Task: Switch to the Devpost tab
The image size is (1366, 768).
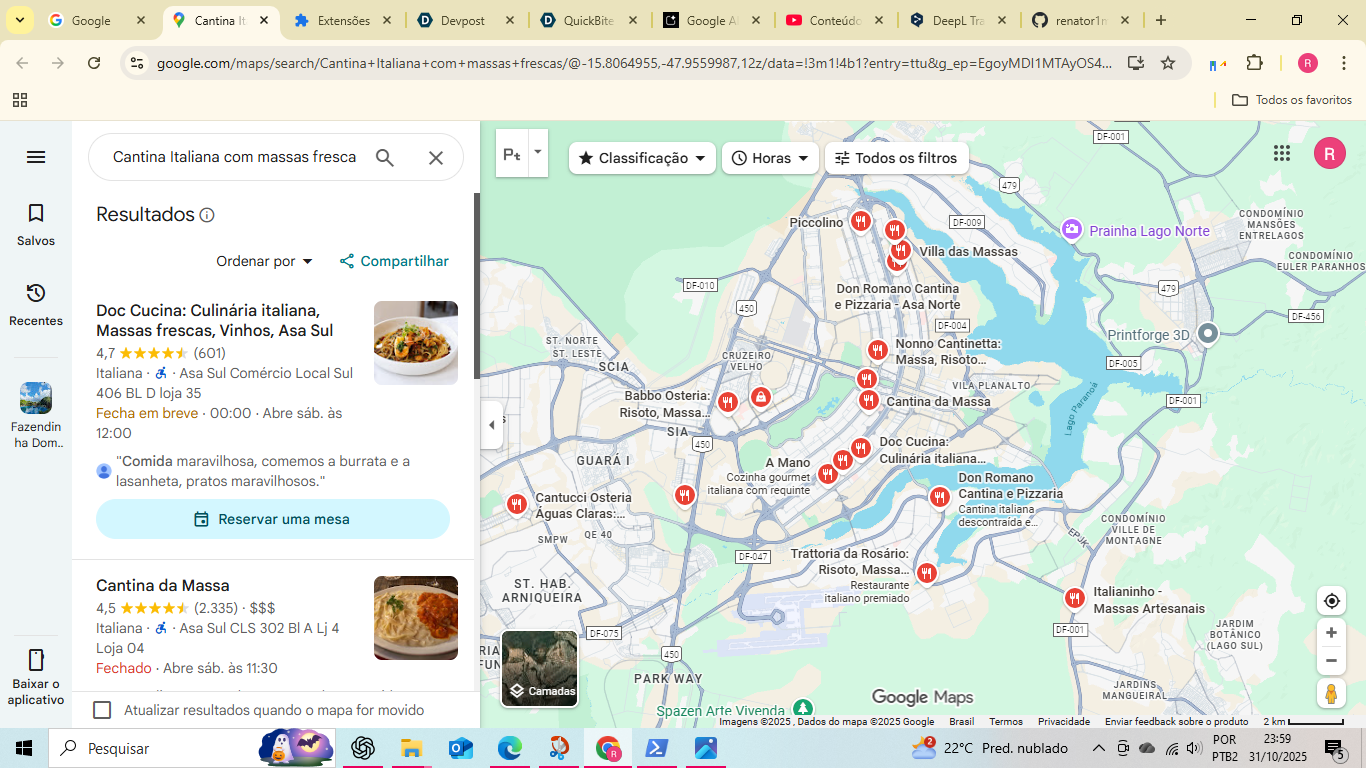Action: tap(466, 20)
